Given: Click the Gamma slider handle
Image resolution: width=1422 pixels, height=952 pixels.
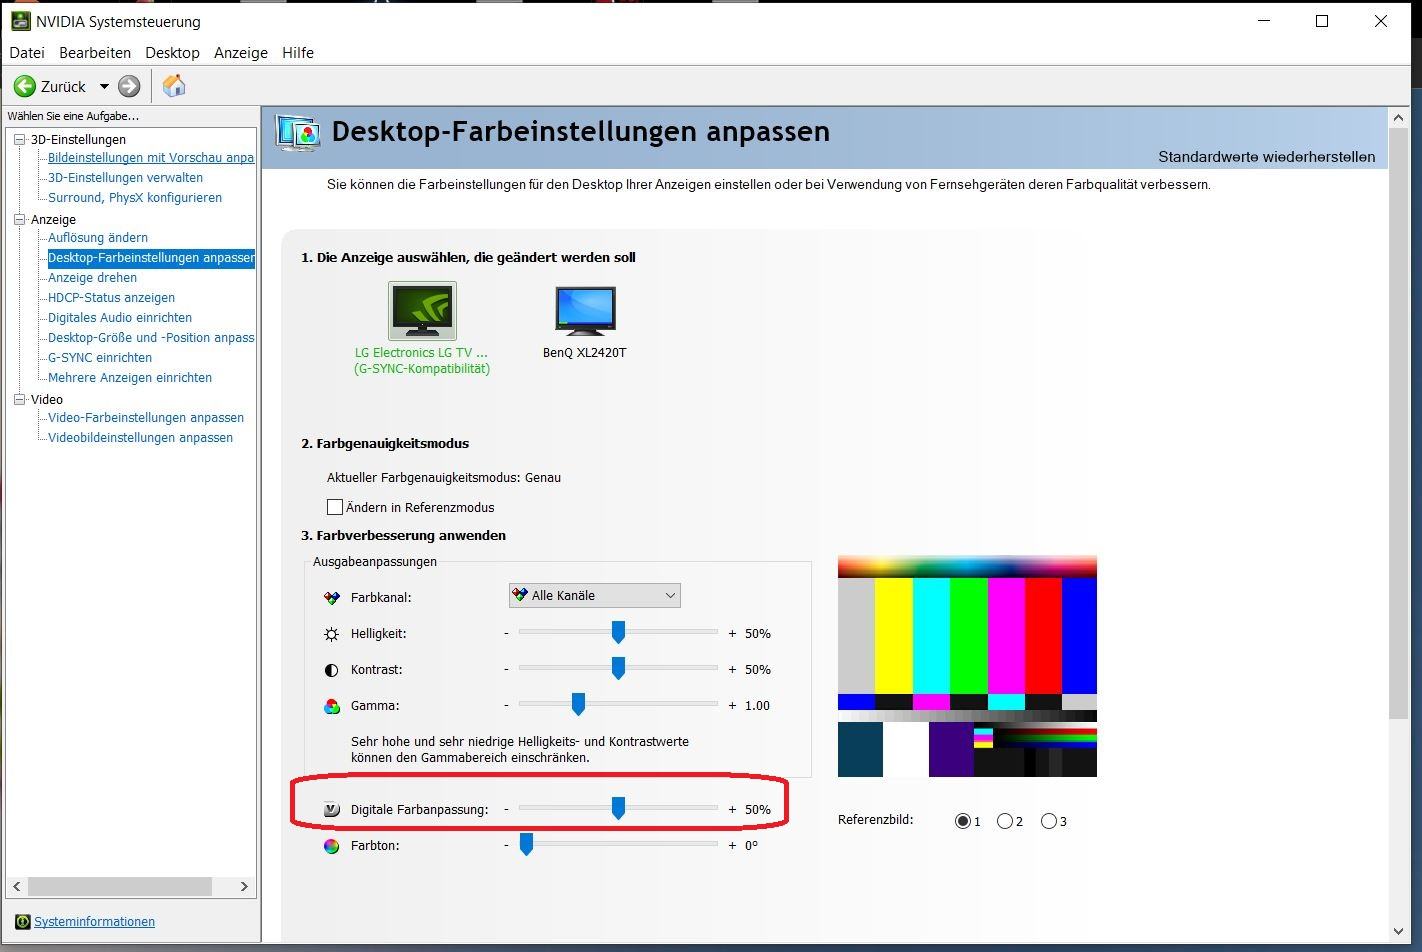Looking at the screenshot, I should 578,704.
